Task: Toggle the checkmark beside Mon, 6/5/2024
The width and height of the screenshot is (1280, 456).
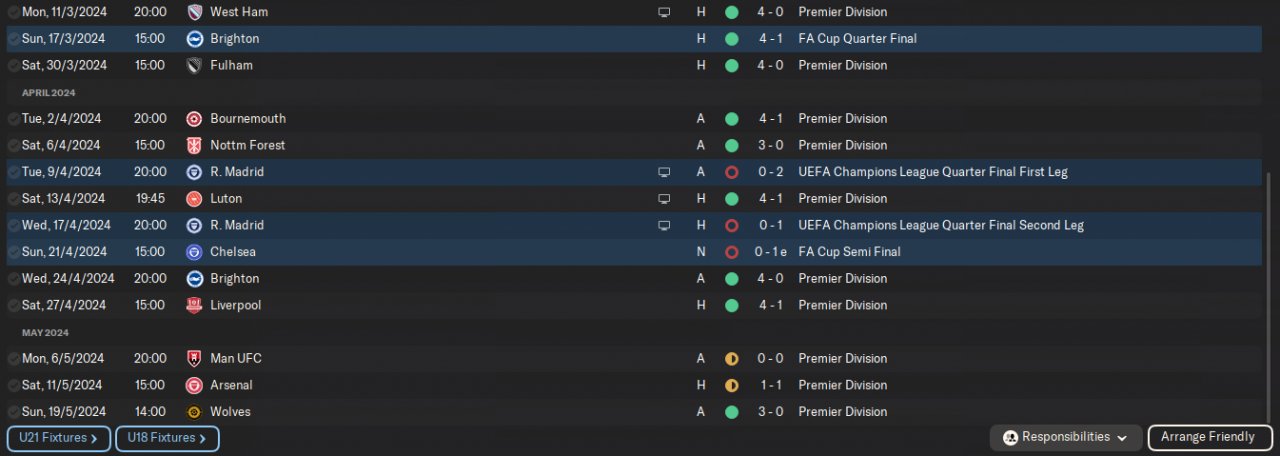Action: [13, 359]
